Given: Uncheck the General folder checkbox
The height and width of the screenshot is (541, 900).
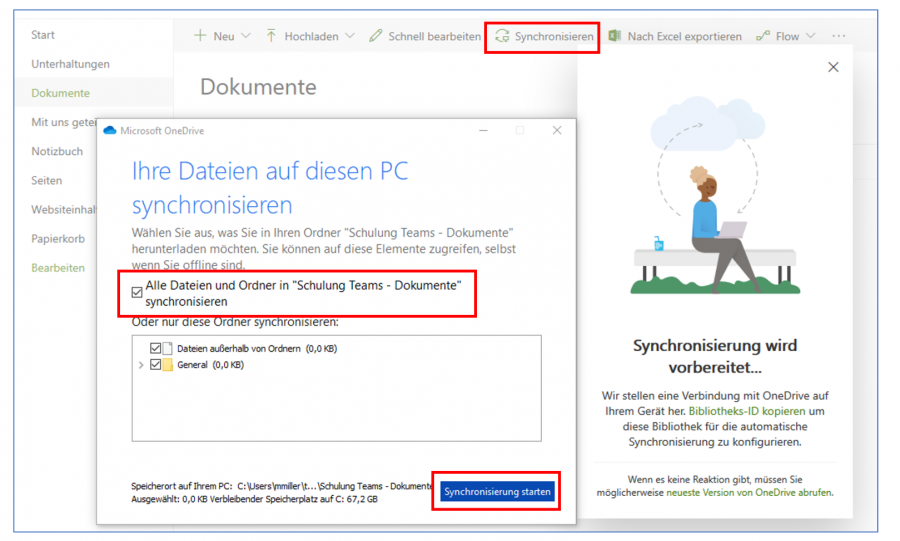Looking at the screenshot, I should [155, 364].
